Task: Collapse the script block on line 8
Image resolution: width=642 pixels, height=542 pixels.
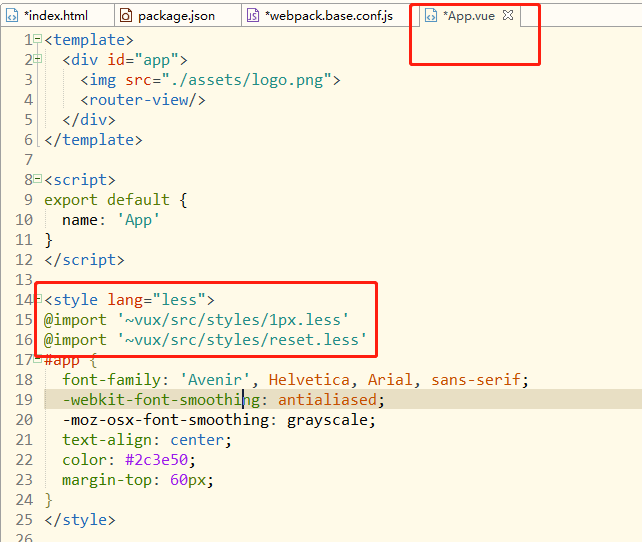Action: 38,178
